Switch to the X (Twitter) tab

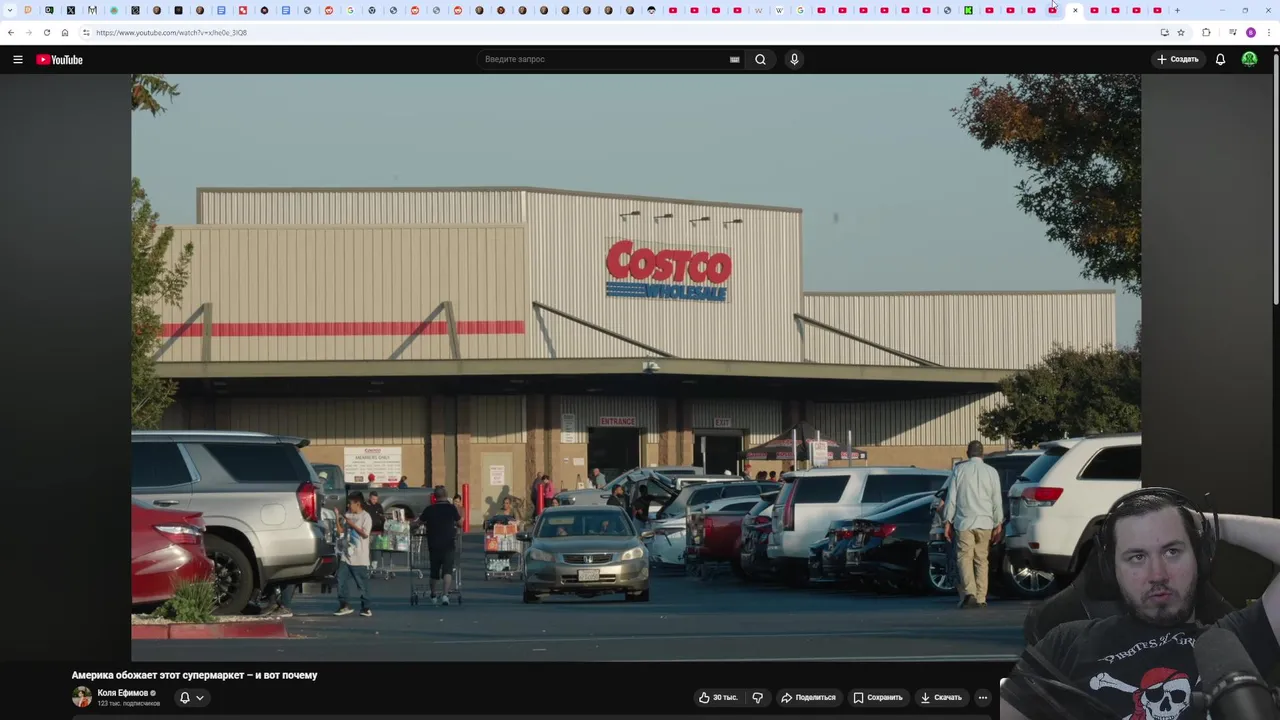click(71, 10)
